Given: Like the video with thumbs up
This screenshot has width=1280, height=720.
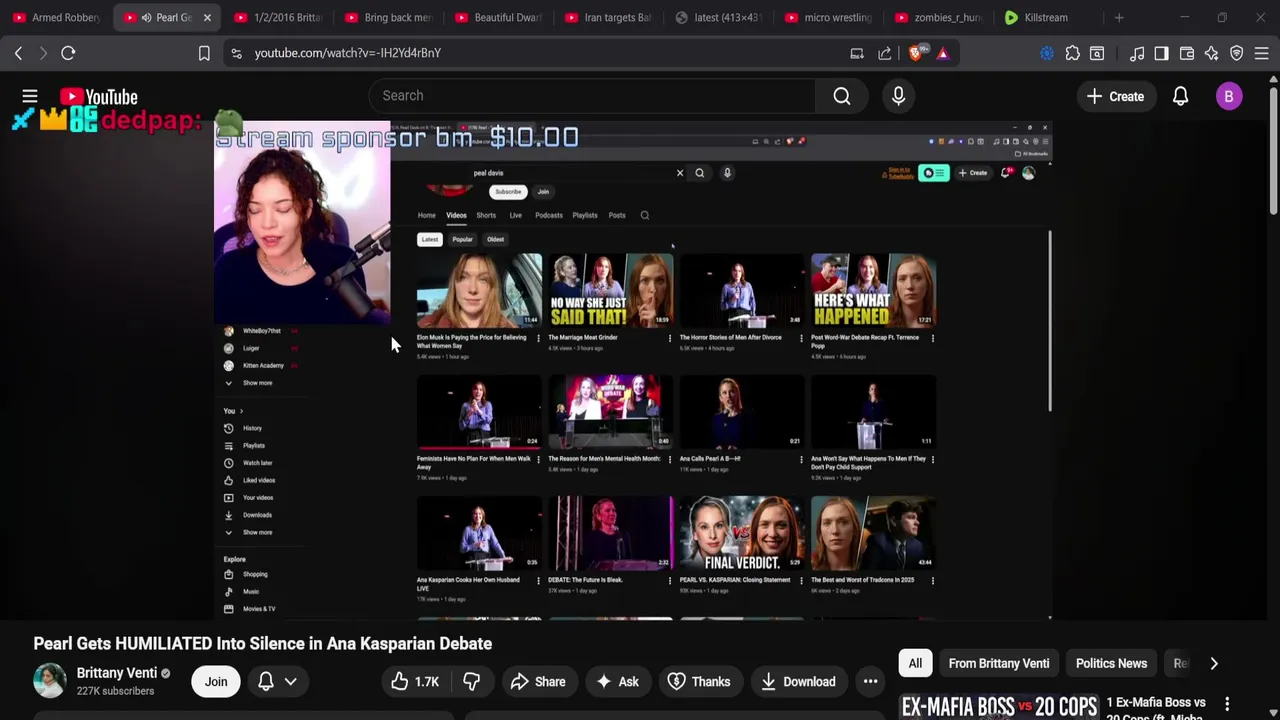Looking at the screenshot, I should point(415,681).
